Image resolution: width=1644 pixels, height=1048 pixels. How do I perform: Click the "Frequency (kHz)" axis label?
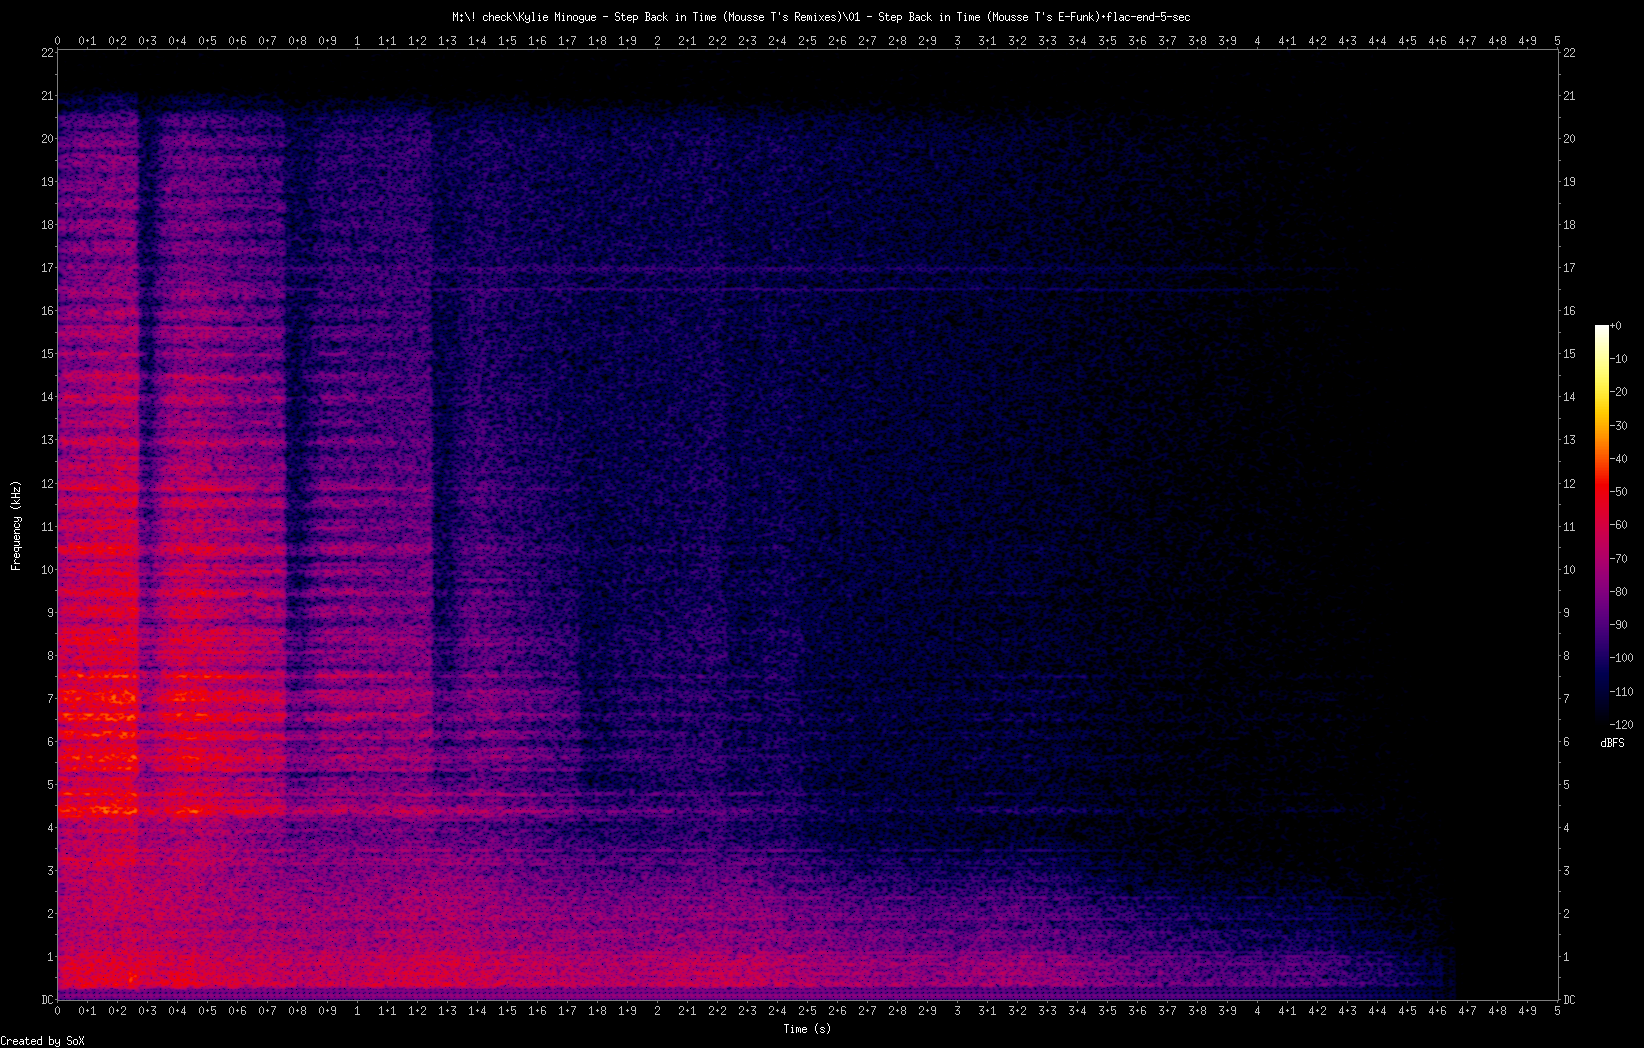click(16, 526)
